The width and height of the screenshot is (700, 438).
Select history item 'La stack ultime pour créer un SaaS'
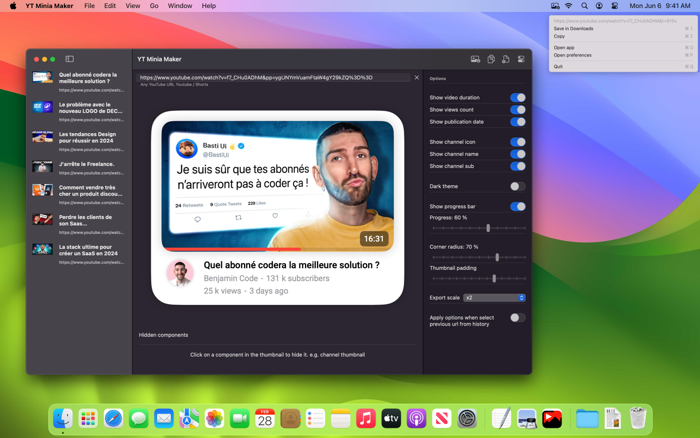click(79, 254)
